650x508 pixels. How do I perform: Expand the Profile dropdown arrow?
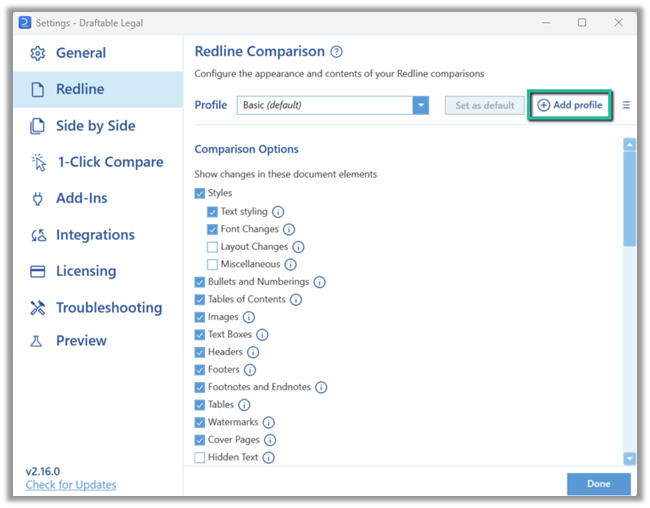coord(421,105)
